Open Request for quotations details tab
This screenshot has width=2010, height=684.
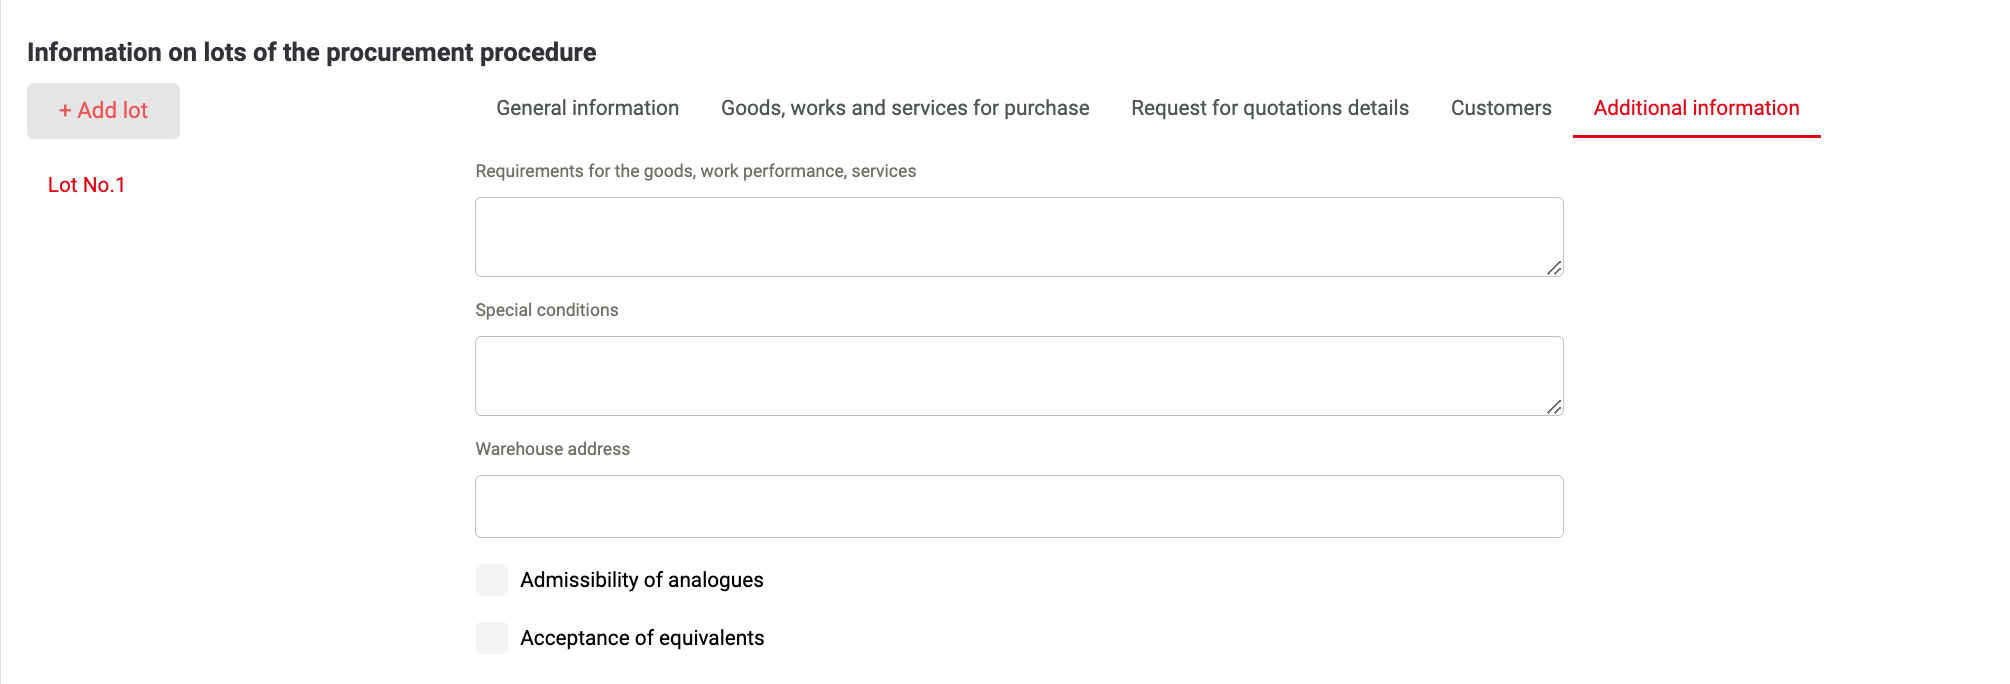coord(1270,108)
